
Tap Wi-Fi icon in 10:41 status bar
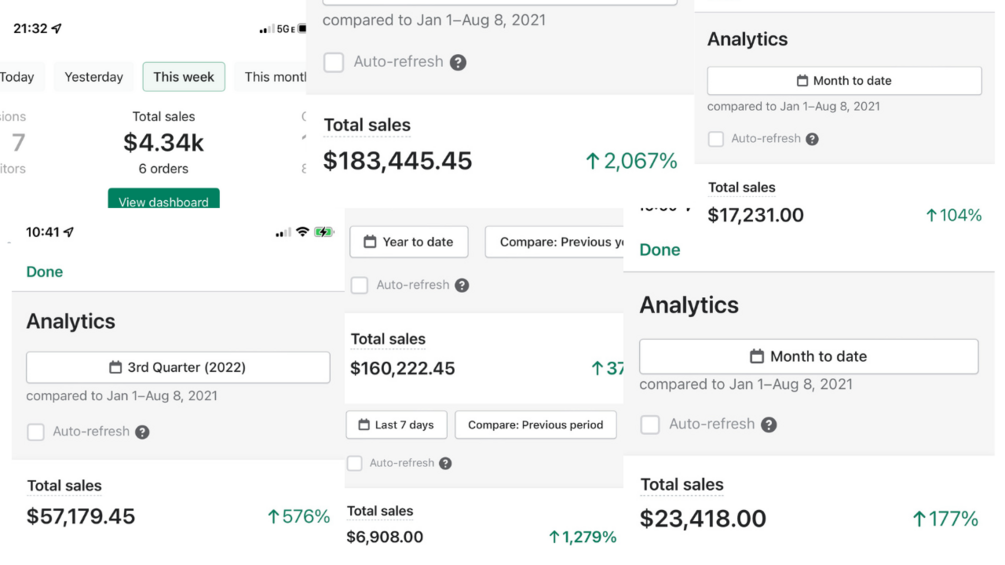tap(302, 232)
